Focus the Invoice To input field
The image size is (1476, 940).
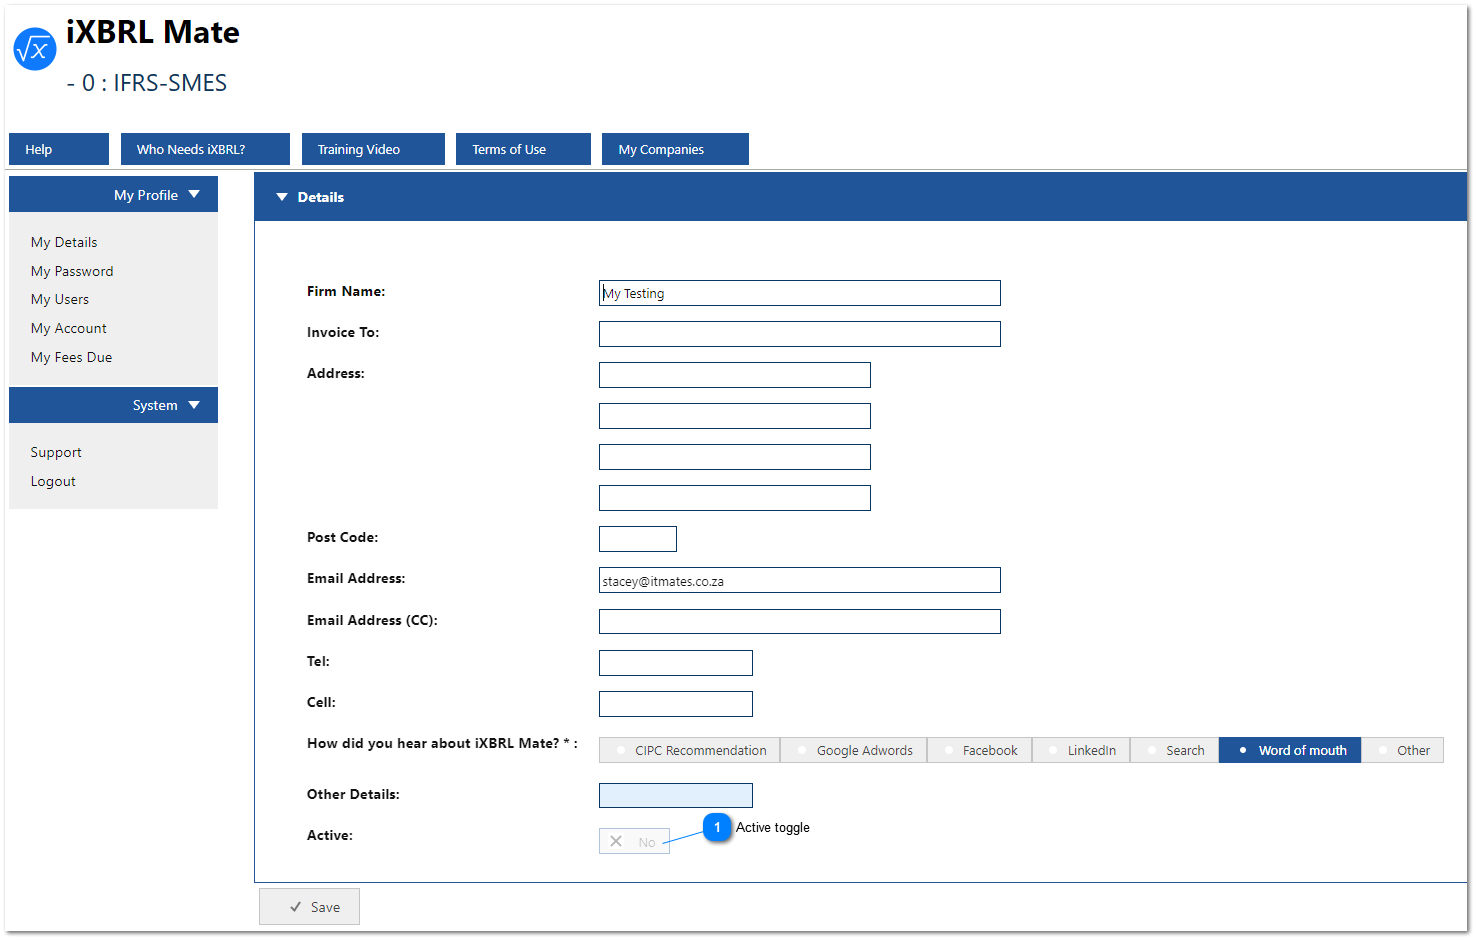coord(800,334)
